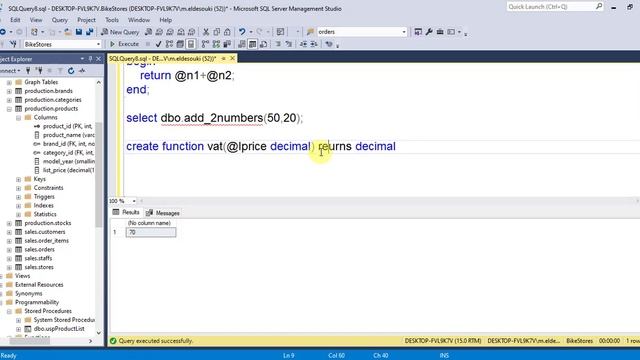Run the query with Execute
The image size is (640, 360).
click(125, 44)
